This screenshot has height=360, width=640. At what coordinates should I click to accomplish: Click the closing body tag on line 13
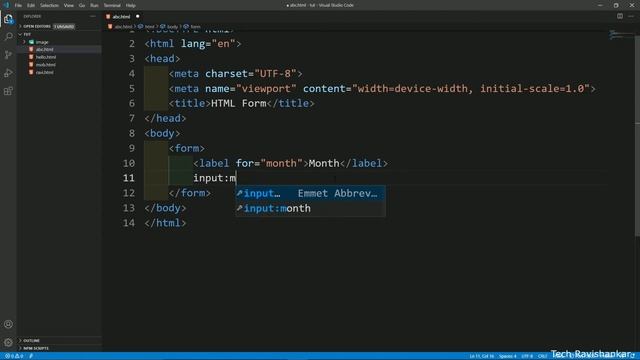pos(165,208)
